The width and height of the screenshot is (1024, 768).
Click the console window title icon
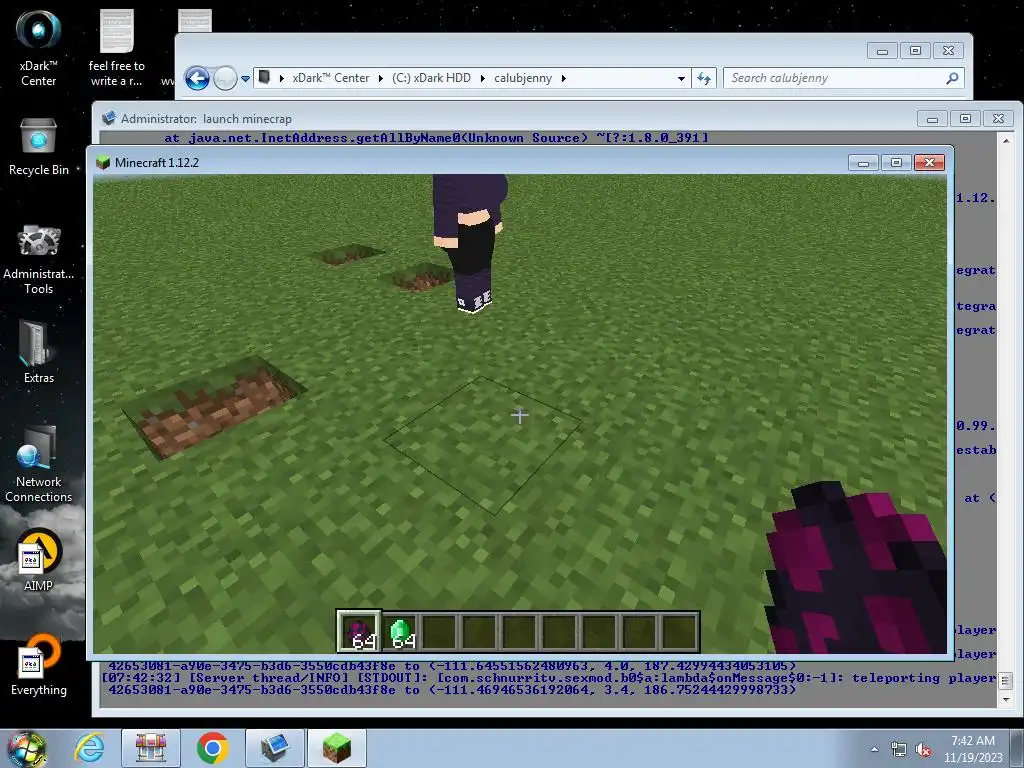click(x=108, y=118)
